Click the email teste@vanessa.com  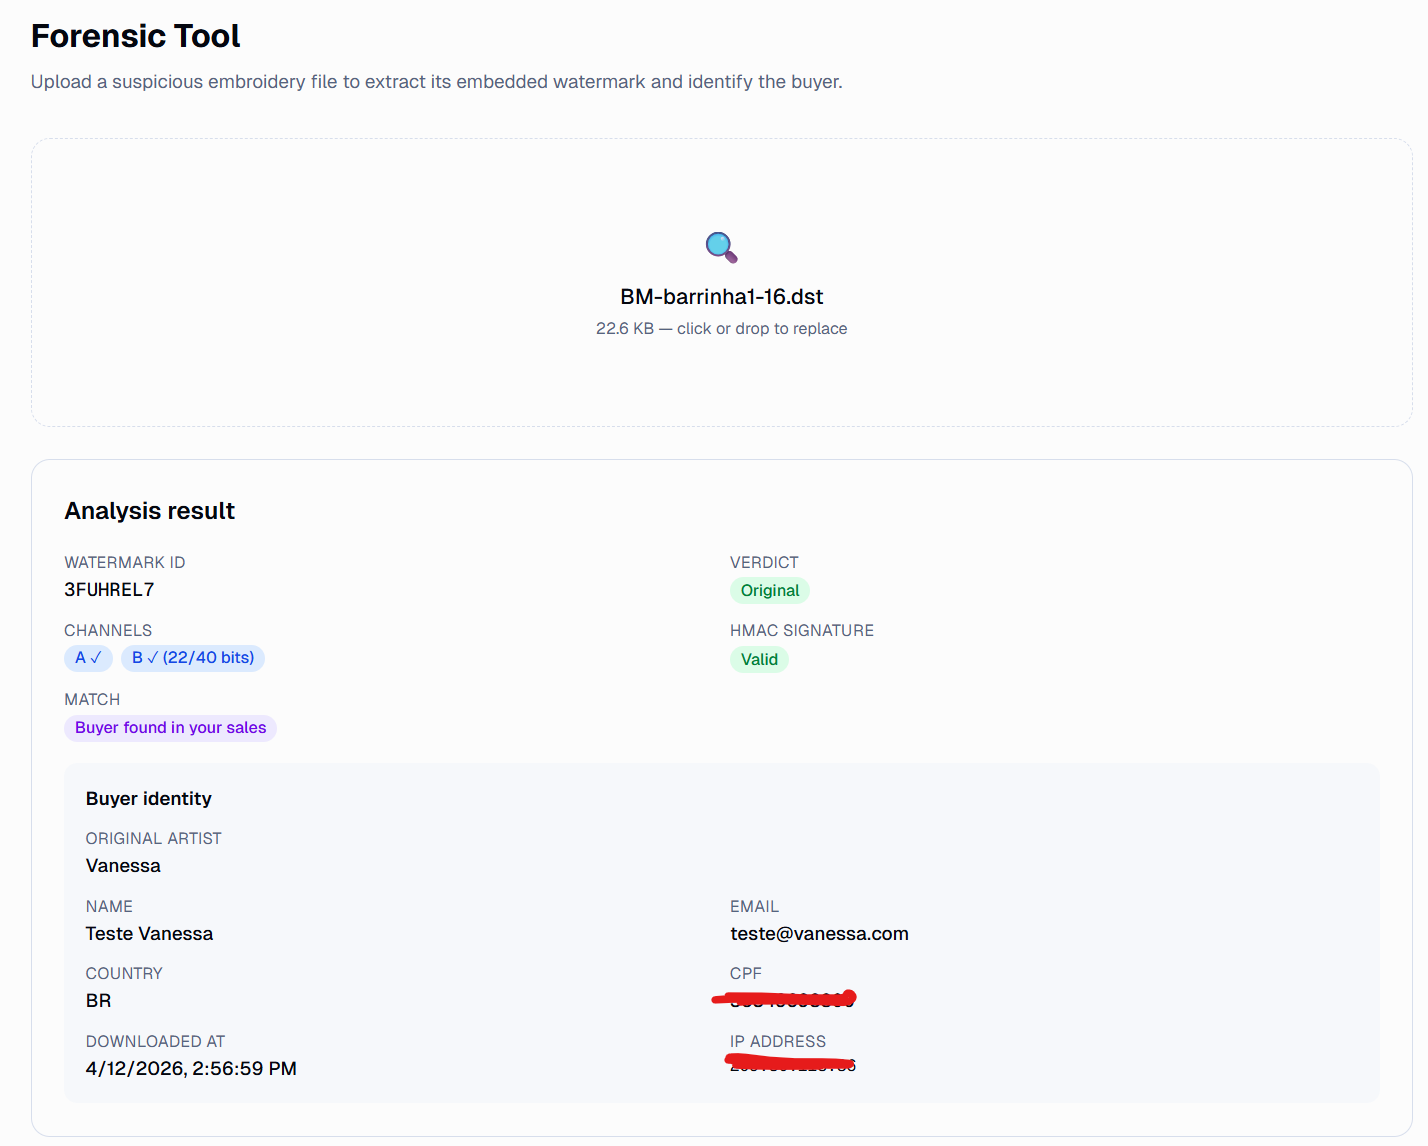(x=819, y=934)
